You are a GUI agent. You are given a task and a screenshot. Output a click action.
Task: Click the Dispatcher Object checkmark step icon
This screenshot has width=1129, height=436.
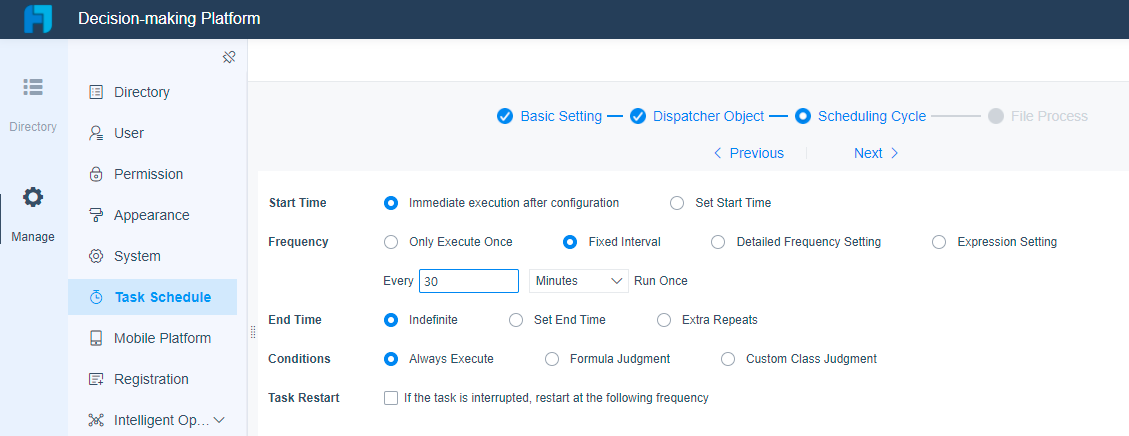click(637, 116)
